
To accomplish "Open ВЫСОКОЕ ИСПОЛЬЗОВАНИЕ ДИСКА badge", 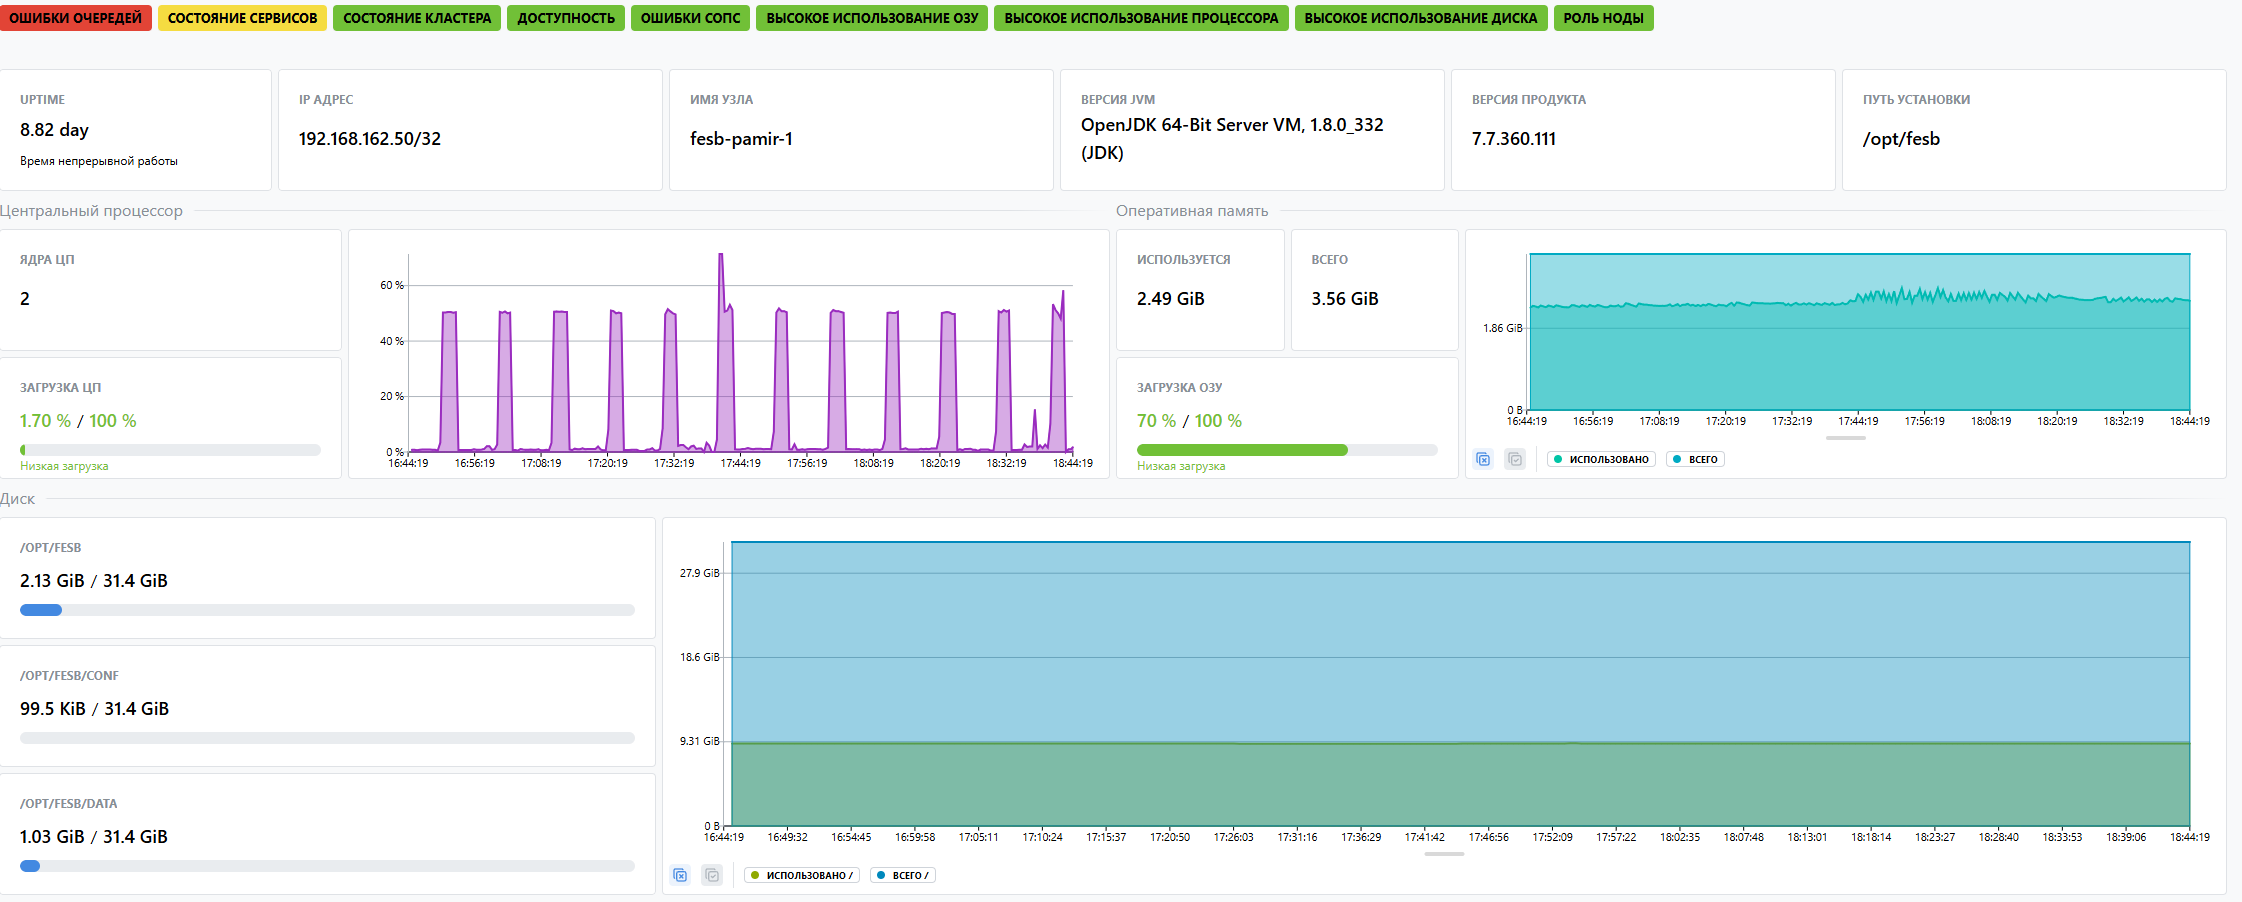I will pyautogui.click(x=1420, y=18).
